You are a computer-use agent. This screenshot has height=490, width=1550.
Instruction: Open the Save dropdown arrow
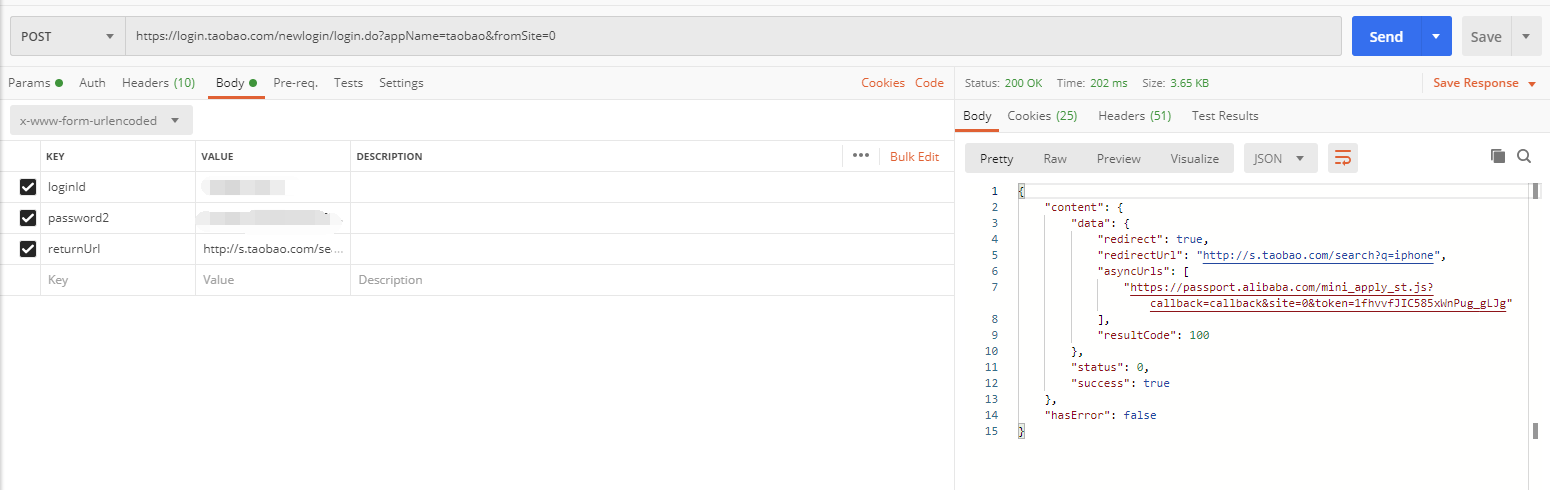[1526, 36]
